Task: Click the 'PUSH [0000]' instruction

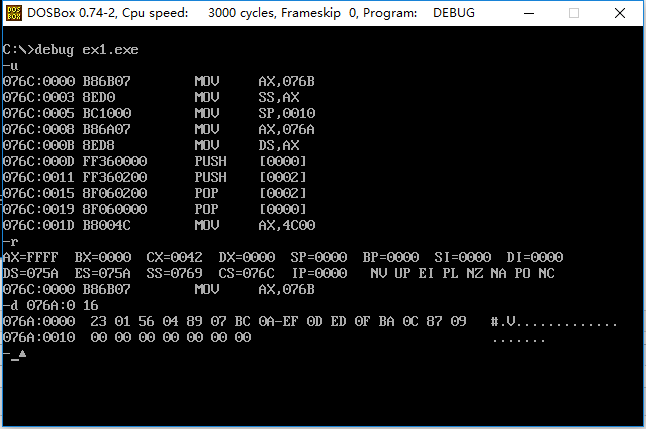Action: coord(250,162)
